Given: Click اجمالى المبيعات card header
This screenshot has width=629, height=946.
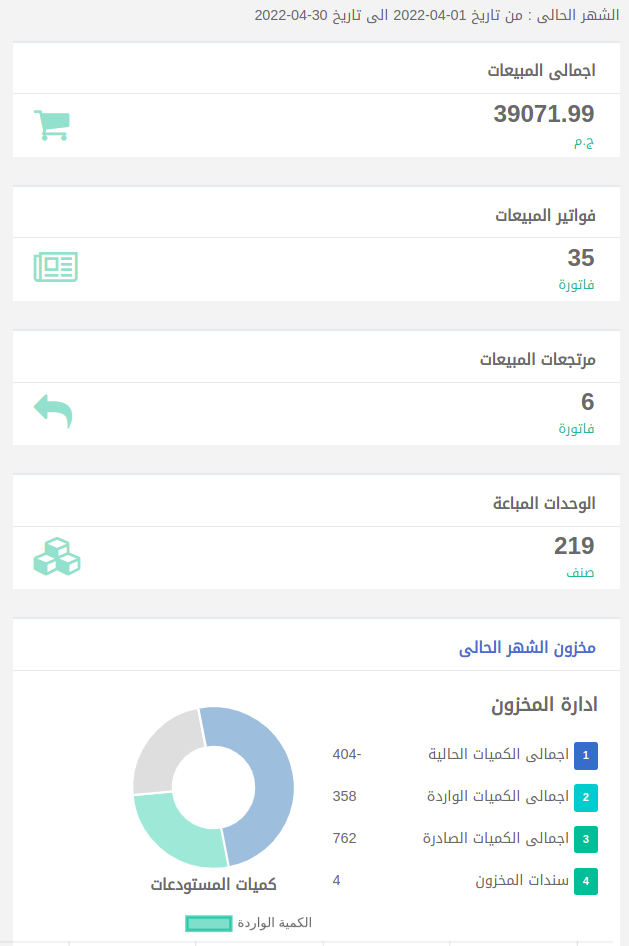Looking at the screenshot, I should point(316,68).
